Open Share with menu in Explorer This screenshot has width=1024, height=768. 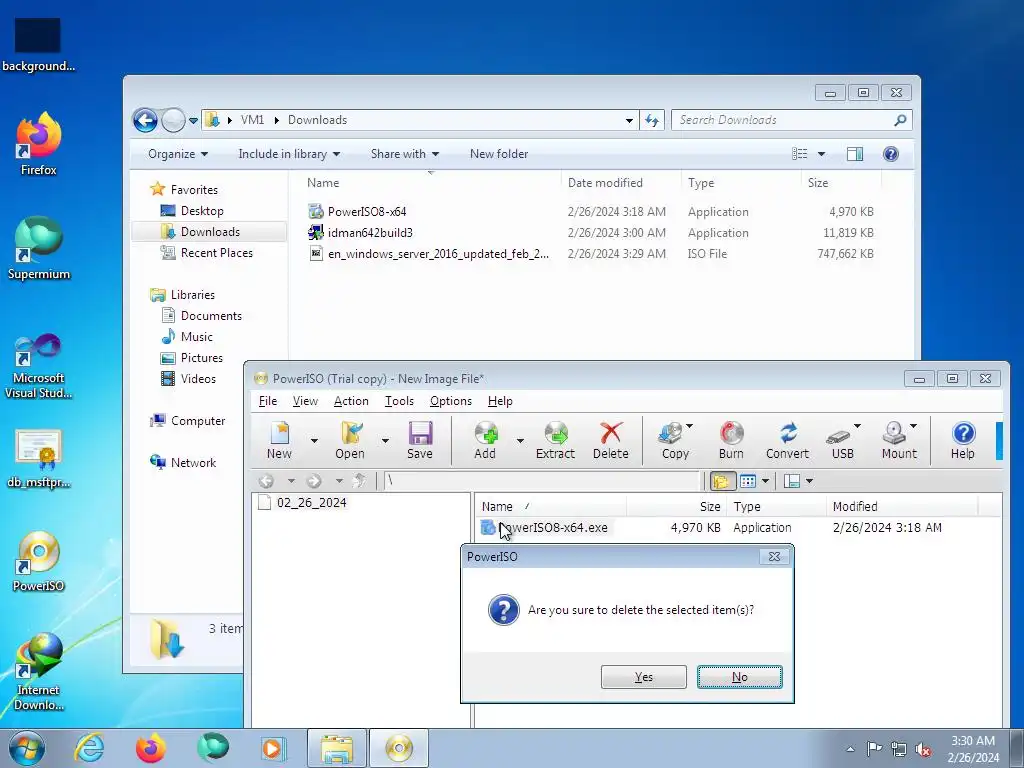(405, 154)
